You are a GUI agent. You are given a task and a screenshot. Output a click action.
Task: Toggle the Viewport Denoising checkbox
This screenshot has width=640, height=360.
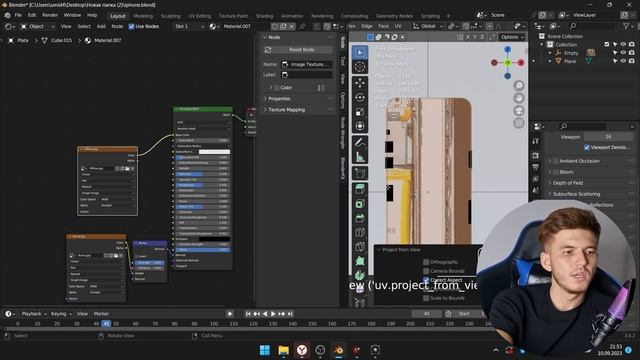tap(587, 147)
